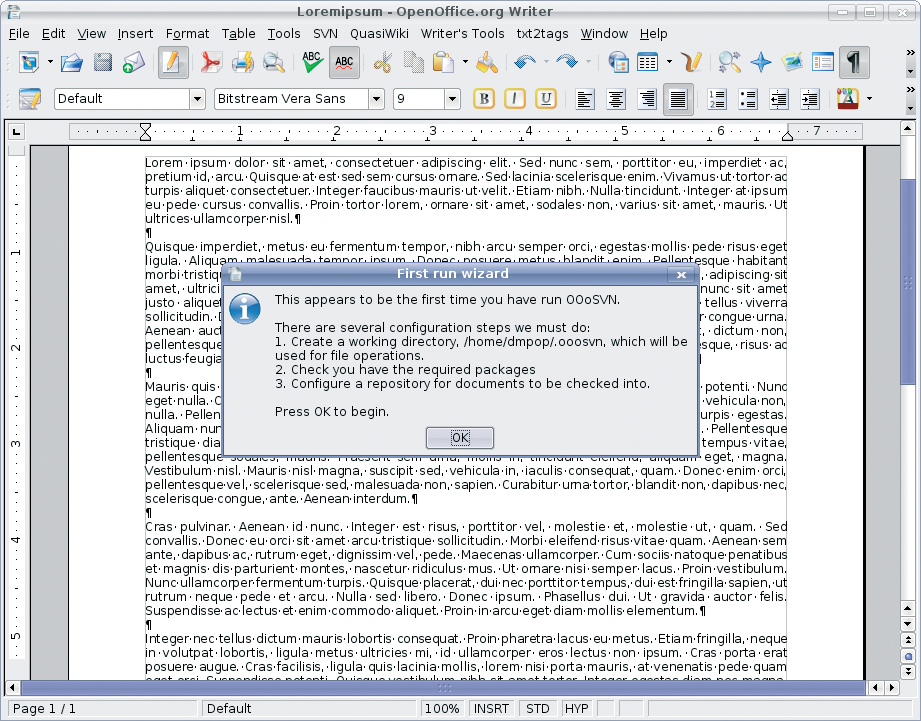The height and width of the screenshot is (721, 921).
Task: Open the Writer's Tools menu
Action: tap(462, 33)
